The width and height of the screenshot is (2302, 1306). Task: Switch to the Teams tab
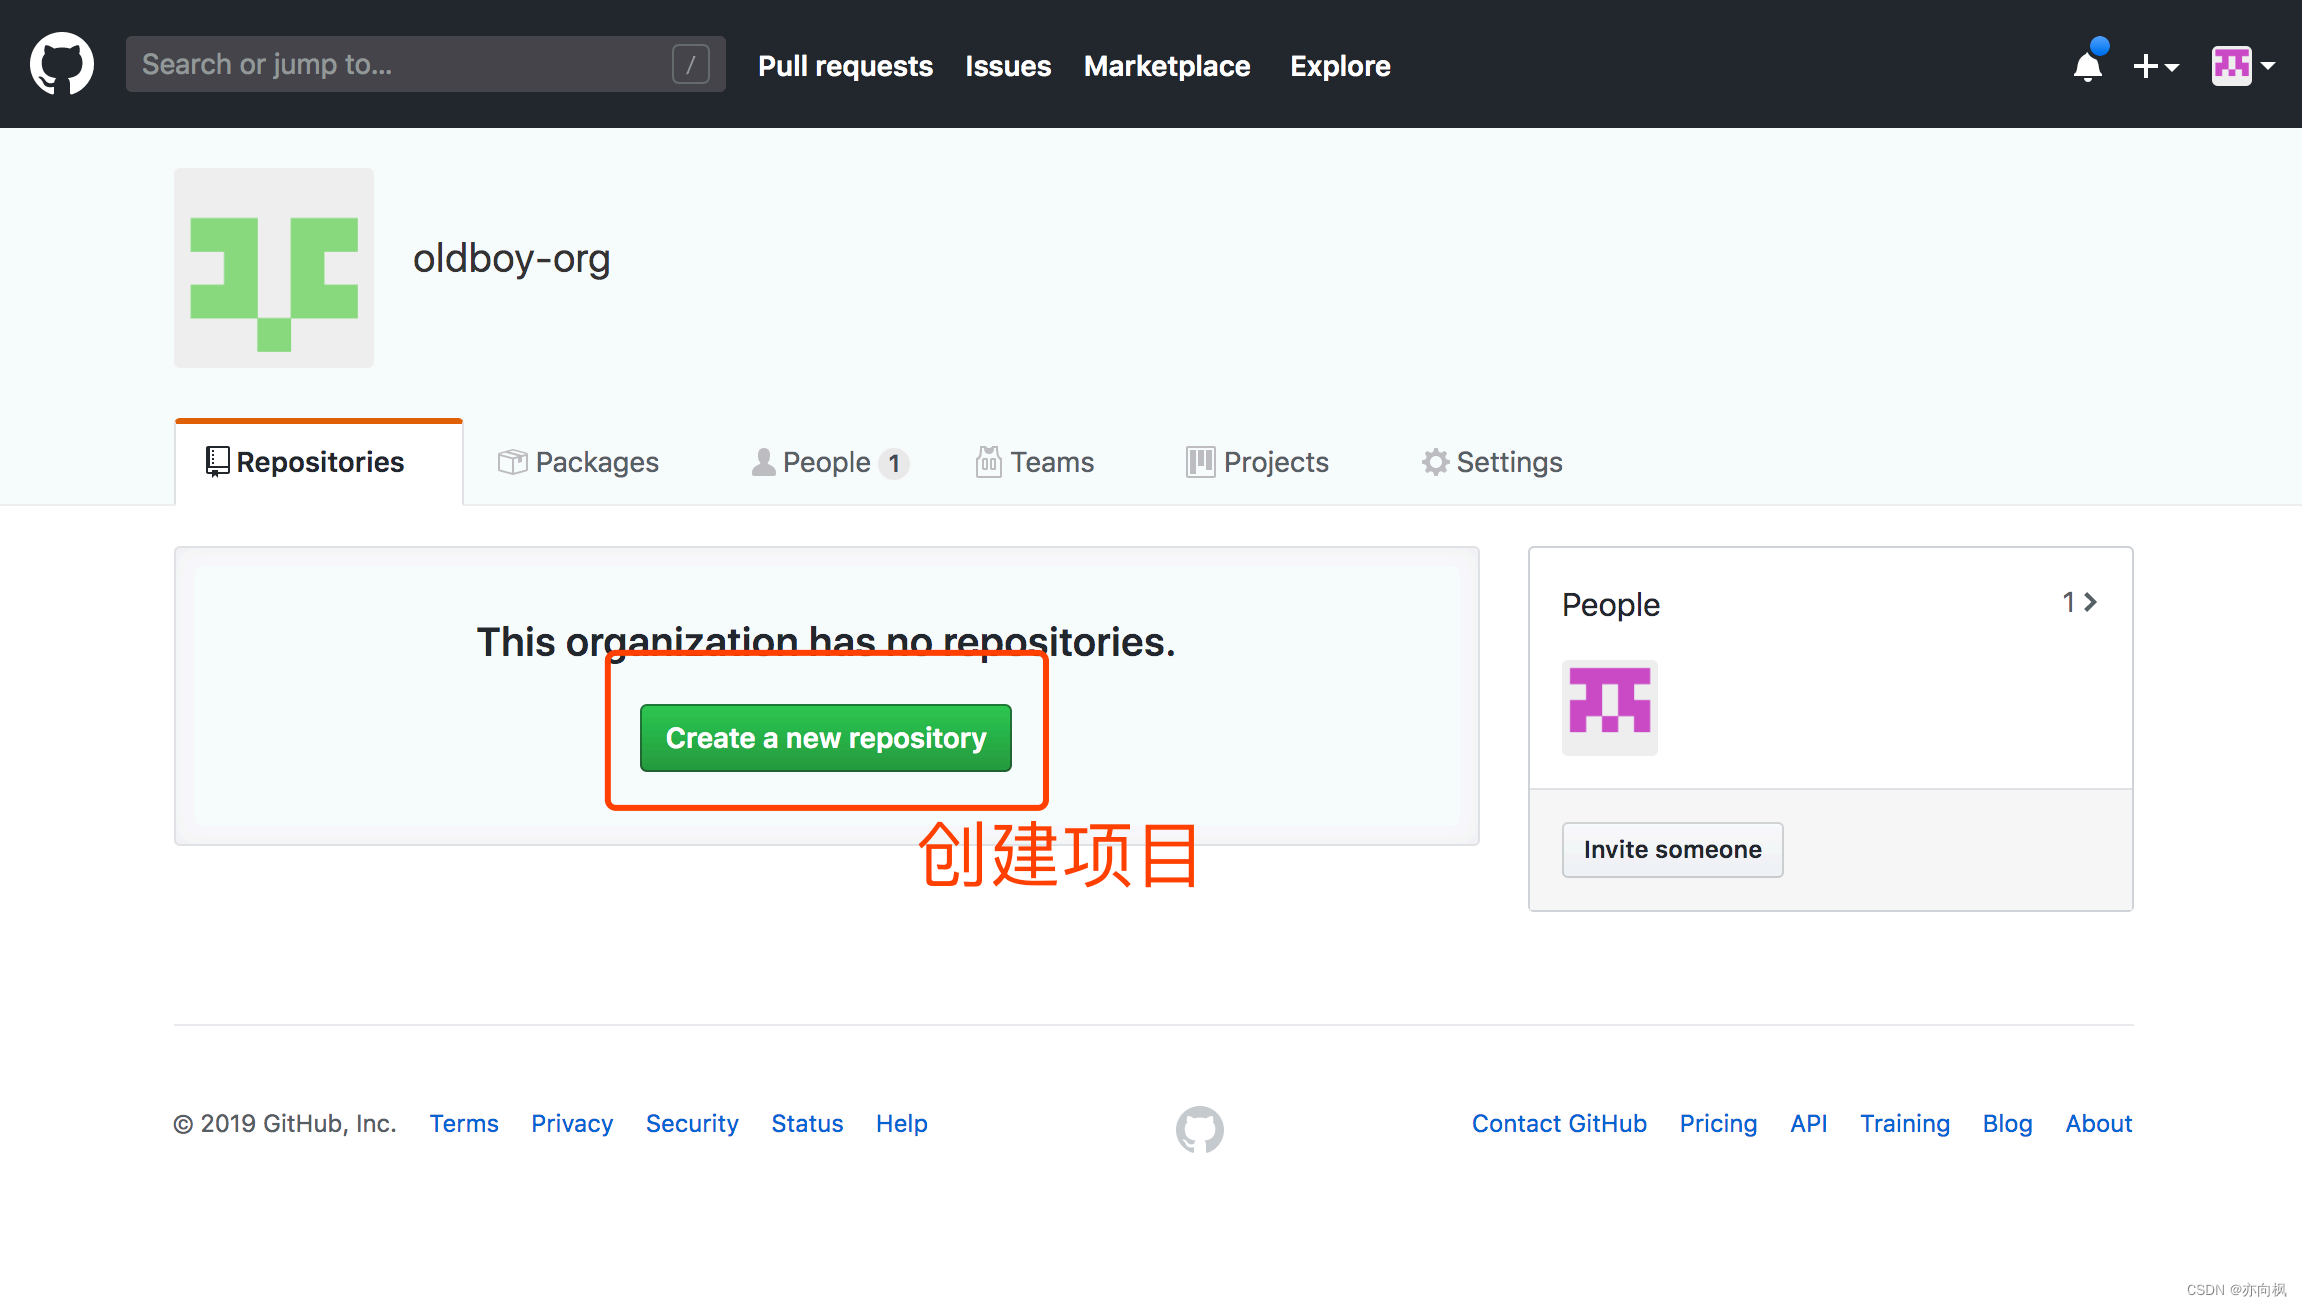(x=1035, y=462)
